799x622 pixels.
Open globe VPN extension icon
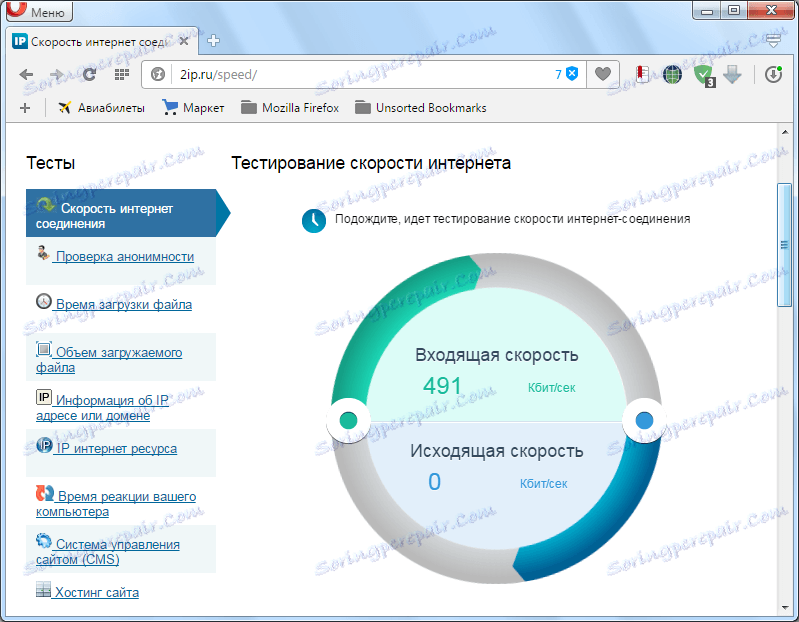coord(672,74)
